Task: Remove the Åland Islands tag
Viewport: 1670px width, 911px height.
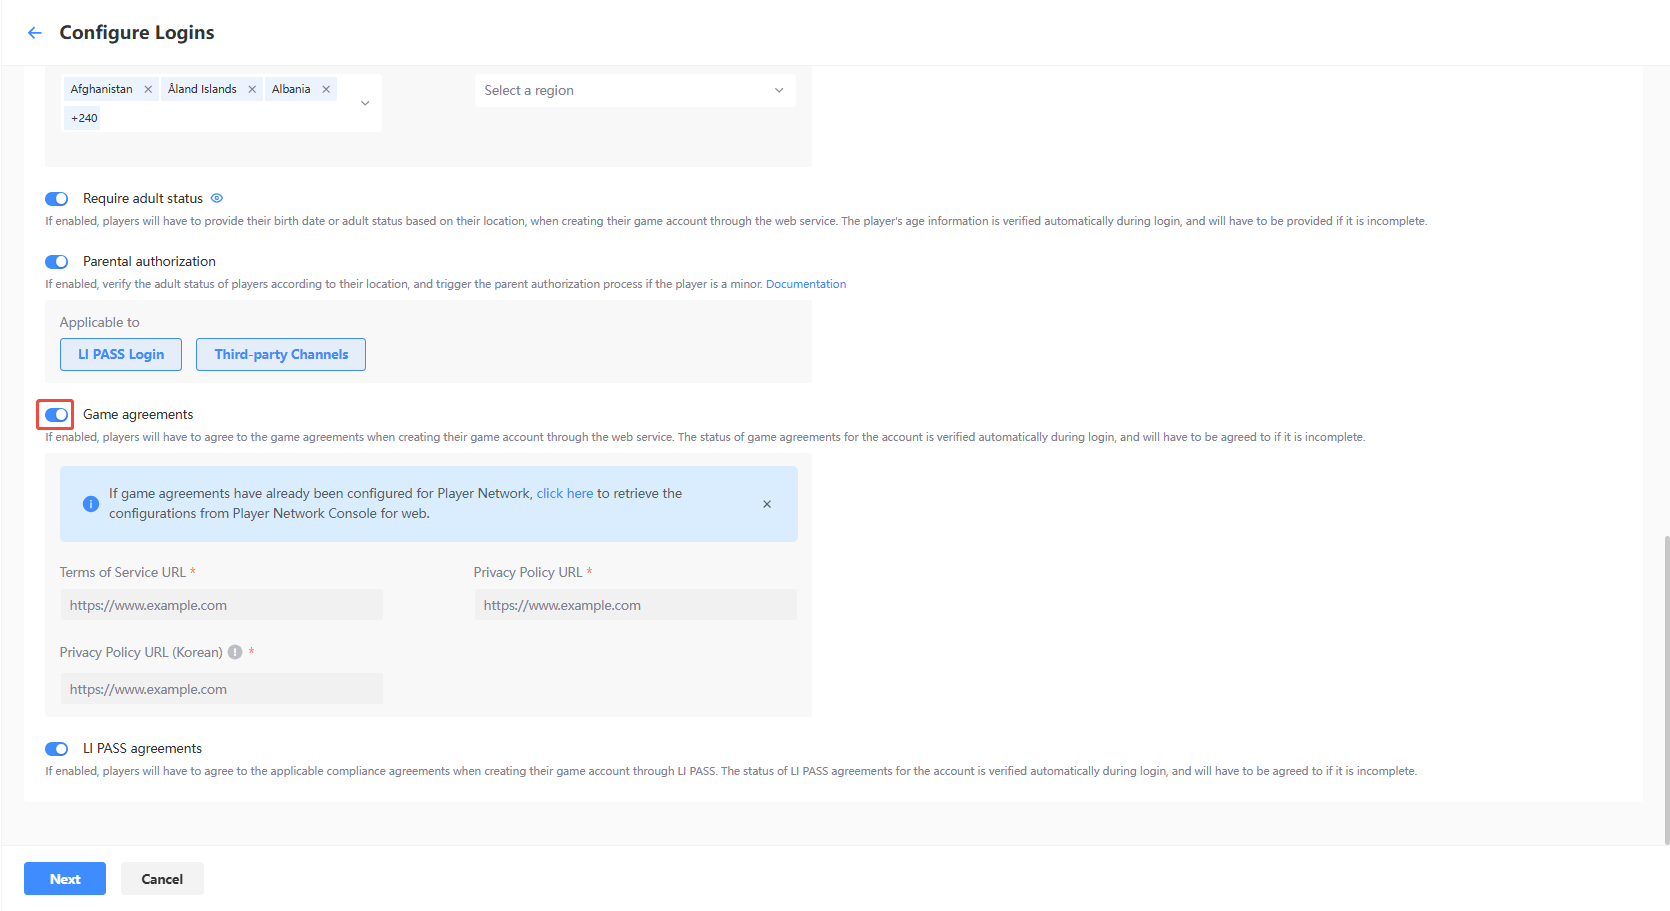Action: [x=252, y=89]
